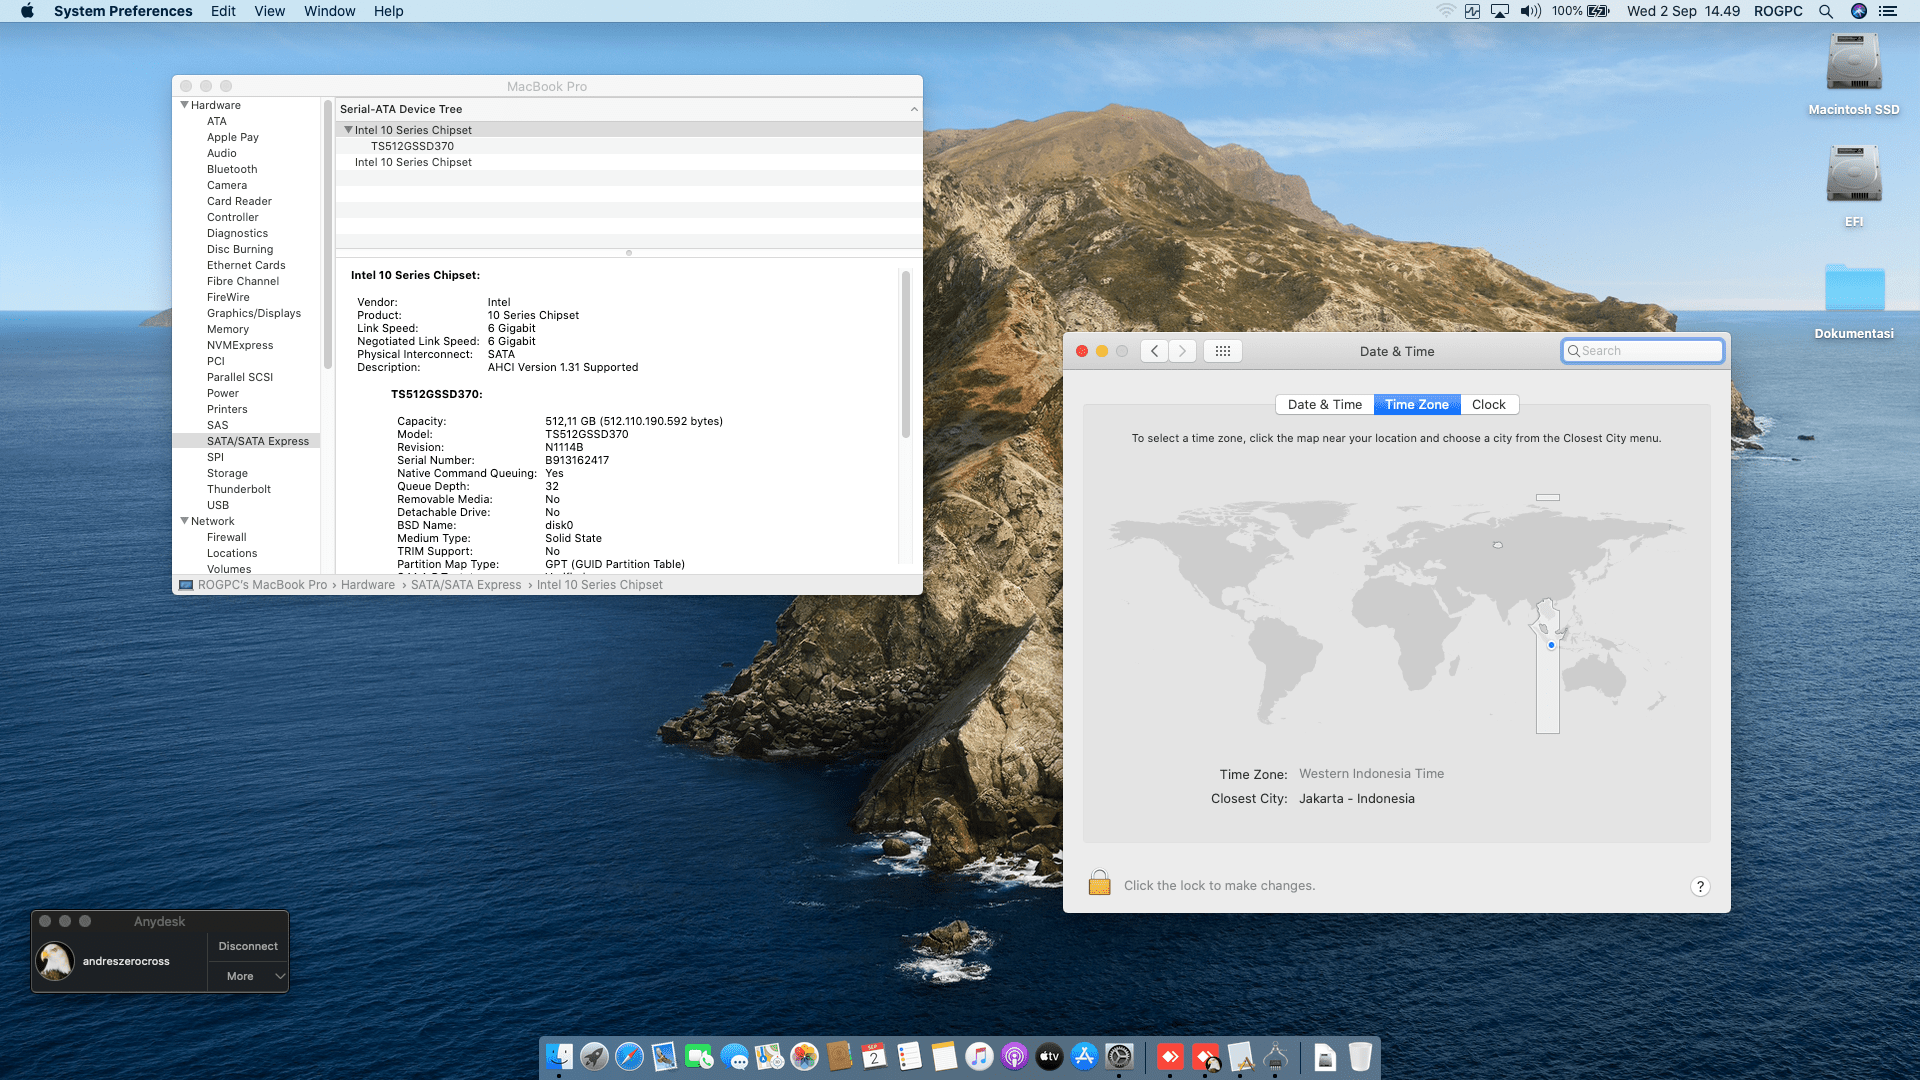The image size is (1920, 1080).
Task: Collapse first Intel 10 Series Chipset row
Action: click(348, 130)
